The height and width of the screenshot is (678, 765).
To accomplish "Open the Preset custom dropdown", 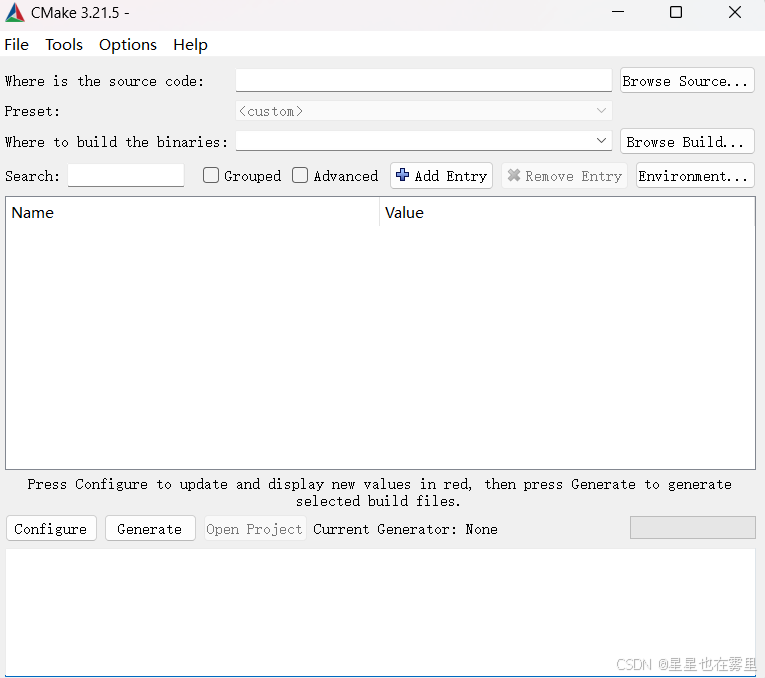I will click(x=423, y=111).
